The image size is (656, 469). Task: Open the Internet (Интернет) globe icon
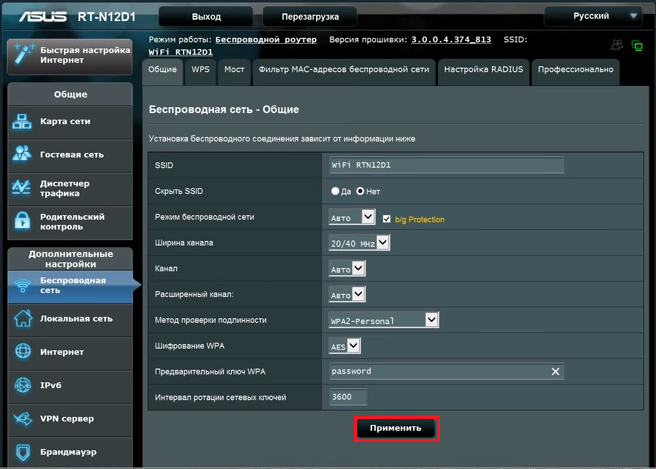pyautogui.click(x=22, y=352)
